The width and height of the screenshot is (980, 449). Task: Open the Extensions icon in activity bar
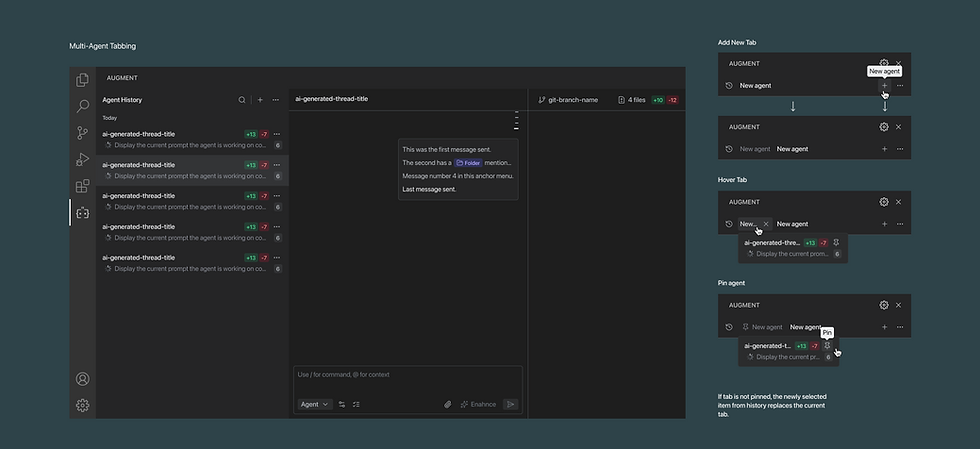[82, 186]
